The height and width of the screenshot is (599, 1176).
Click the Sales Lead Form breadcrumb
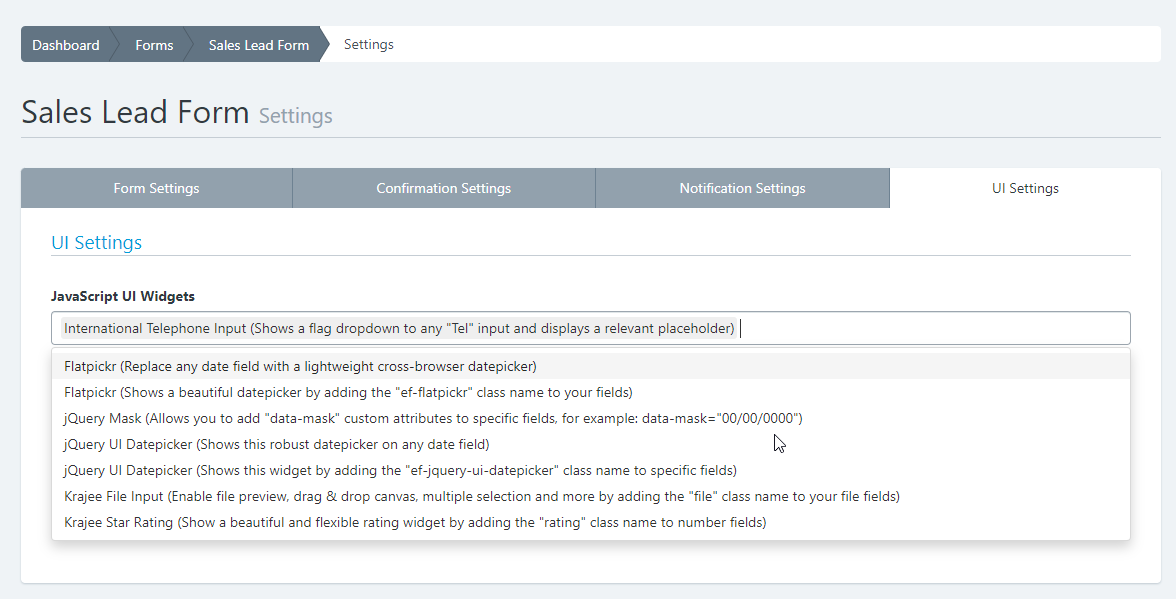(x=258, y=45)
